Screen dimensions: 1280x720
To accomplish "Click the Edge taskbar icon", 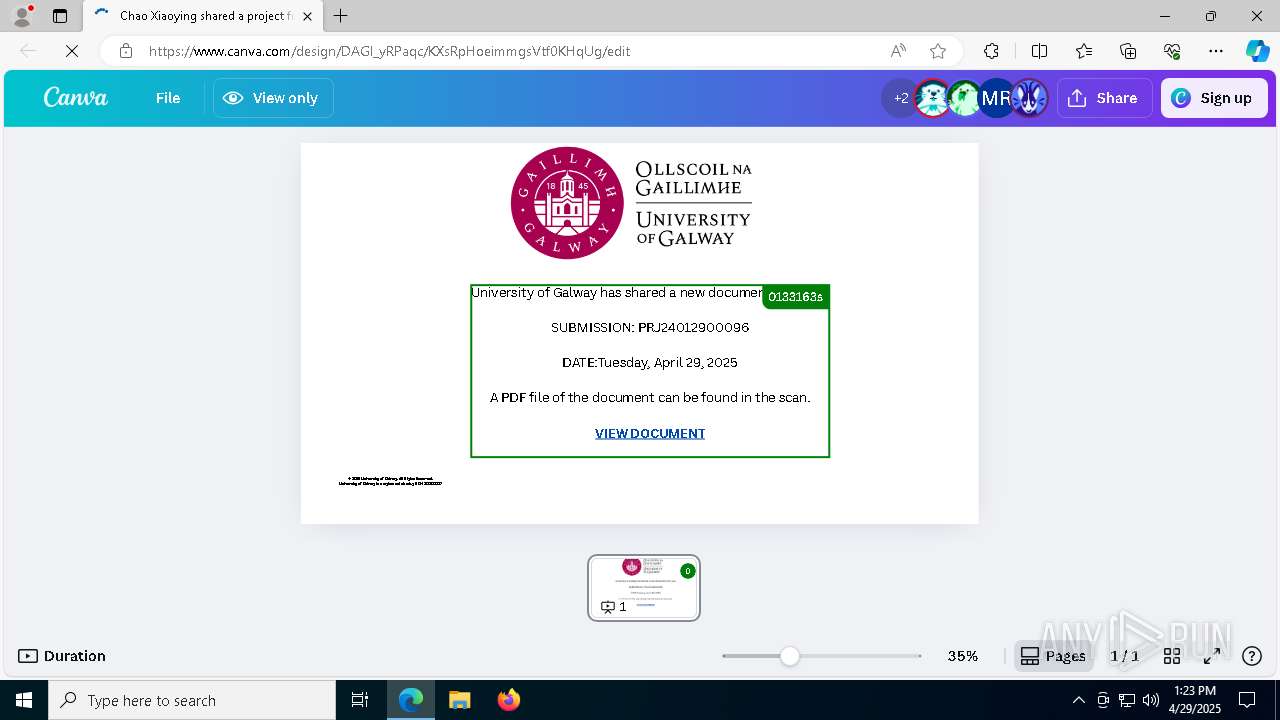I will pyautogui.click(x=411, y=700).
